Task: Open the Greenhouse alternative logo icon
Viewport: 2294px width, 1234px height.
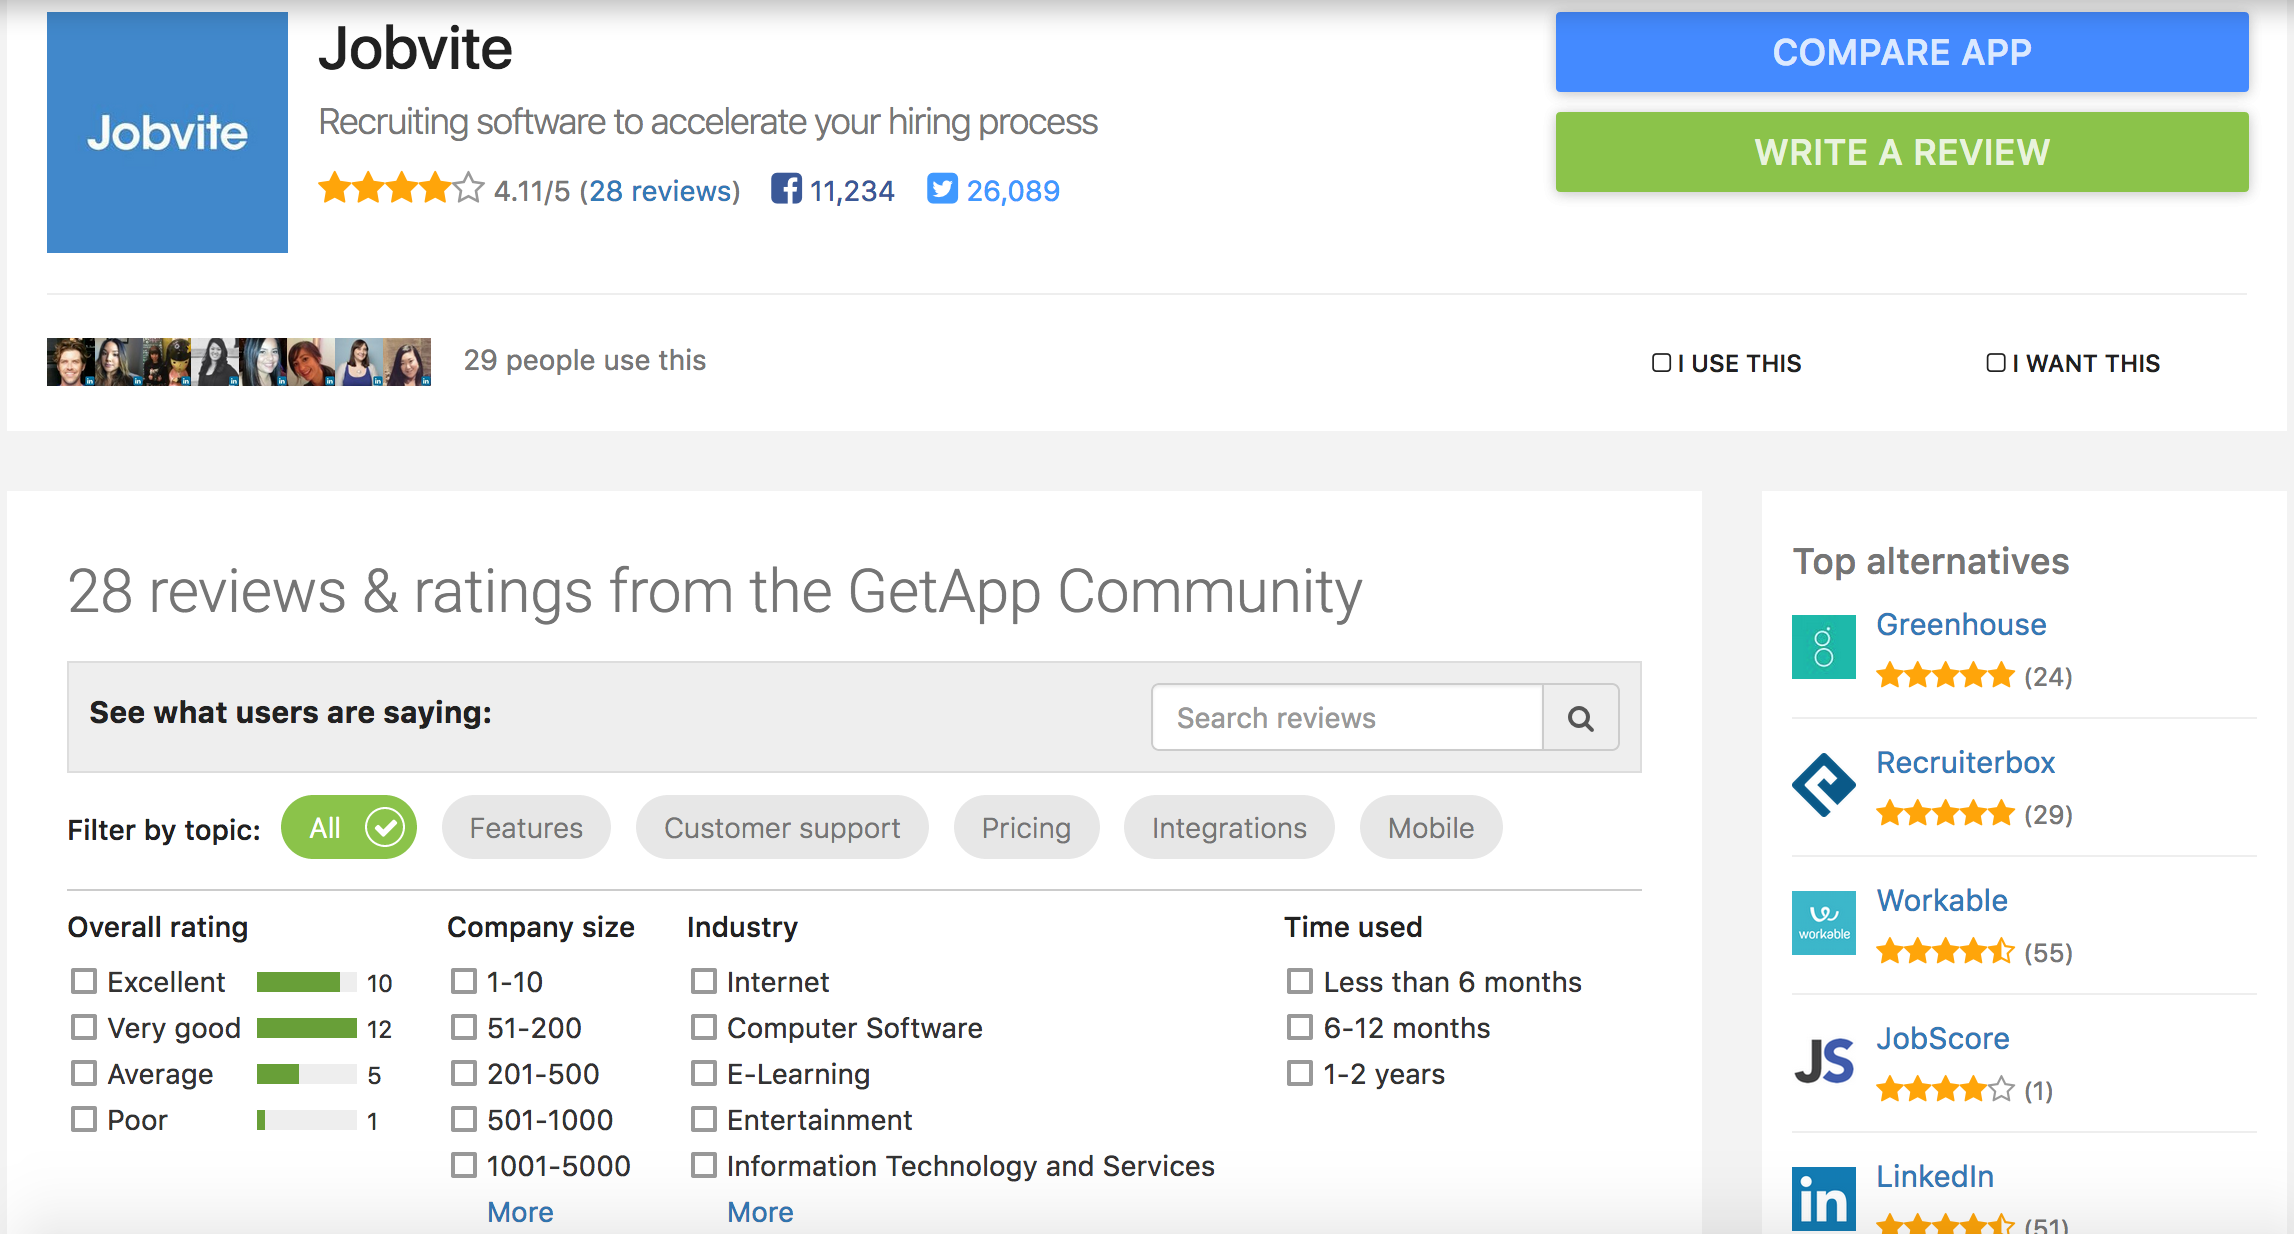Action: 1823,647
